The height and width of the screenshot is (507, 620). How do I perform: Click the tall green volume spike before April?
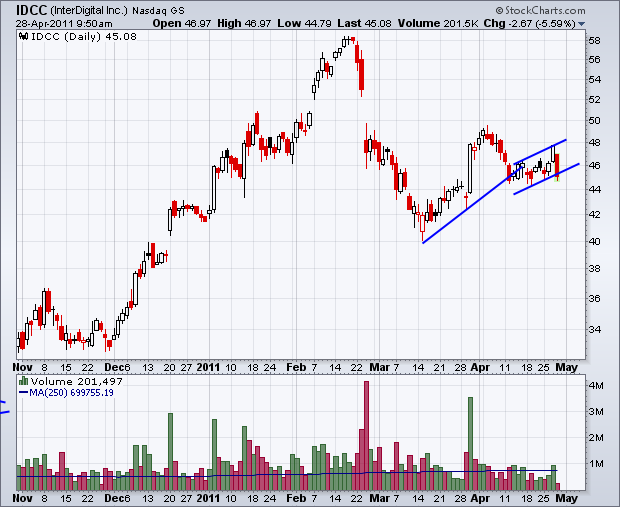click(471, 444)
